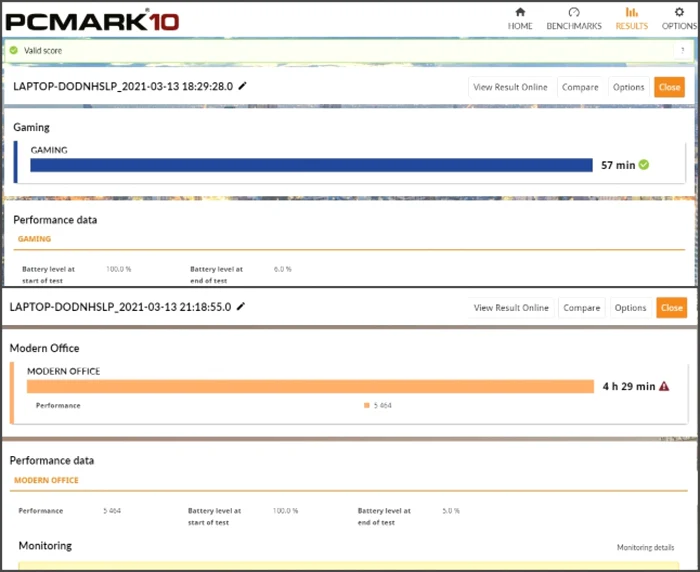Open the Options menu in top navigation
Screen dimensions: 700x572
click(x=679, y=19)
